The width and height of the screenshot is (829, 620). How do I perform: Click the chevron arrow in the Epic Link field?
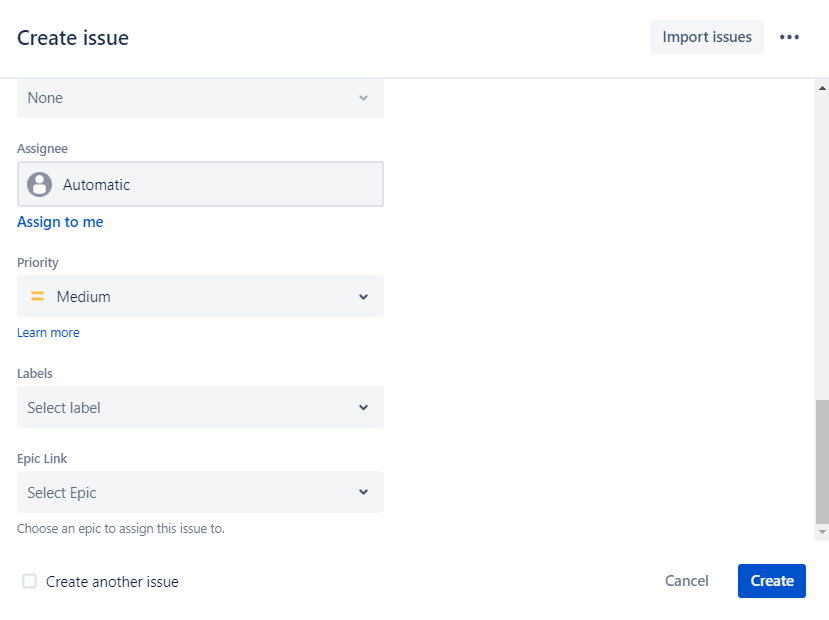[363, 493]
